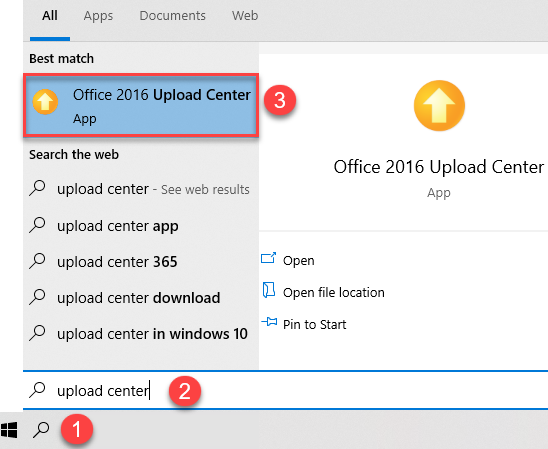548x449 pixels.
Task: Click the taskbar search magnifier icon
Action: [41, 430]
